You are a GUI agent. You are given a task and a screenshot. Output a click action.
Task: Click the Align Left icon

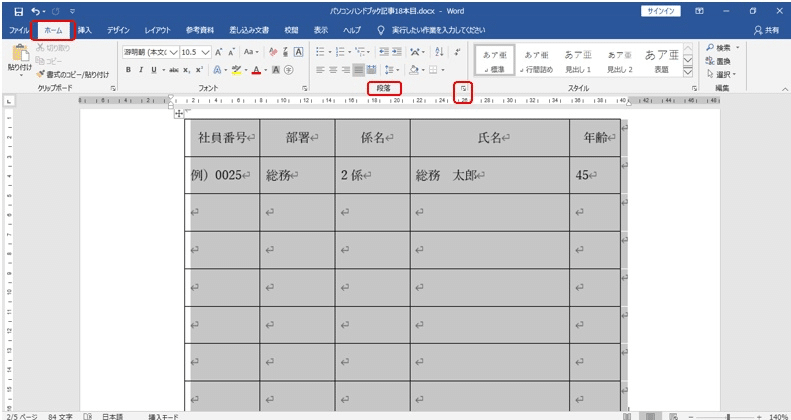click(x=320, y=70)
